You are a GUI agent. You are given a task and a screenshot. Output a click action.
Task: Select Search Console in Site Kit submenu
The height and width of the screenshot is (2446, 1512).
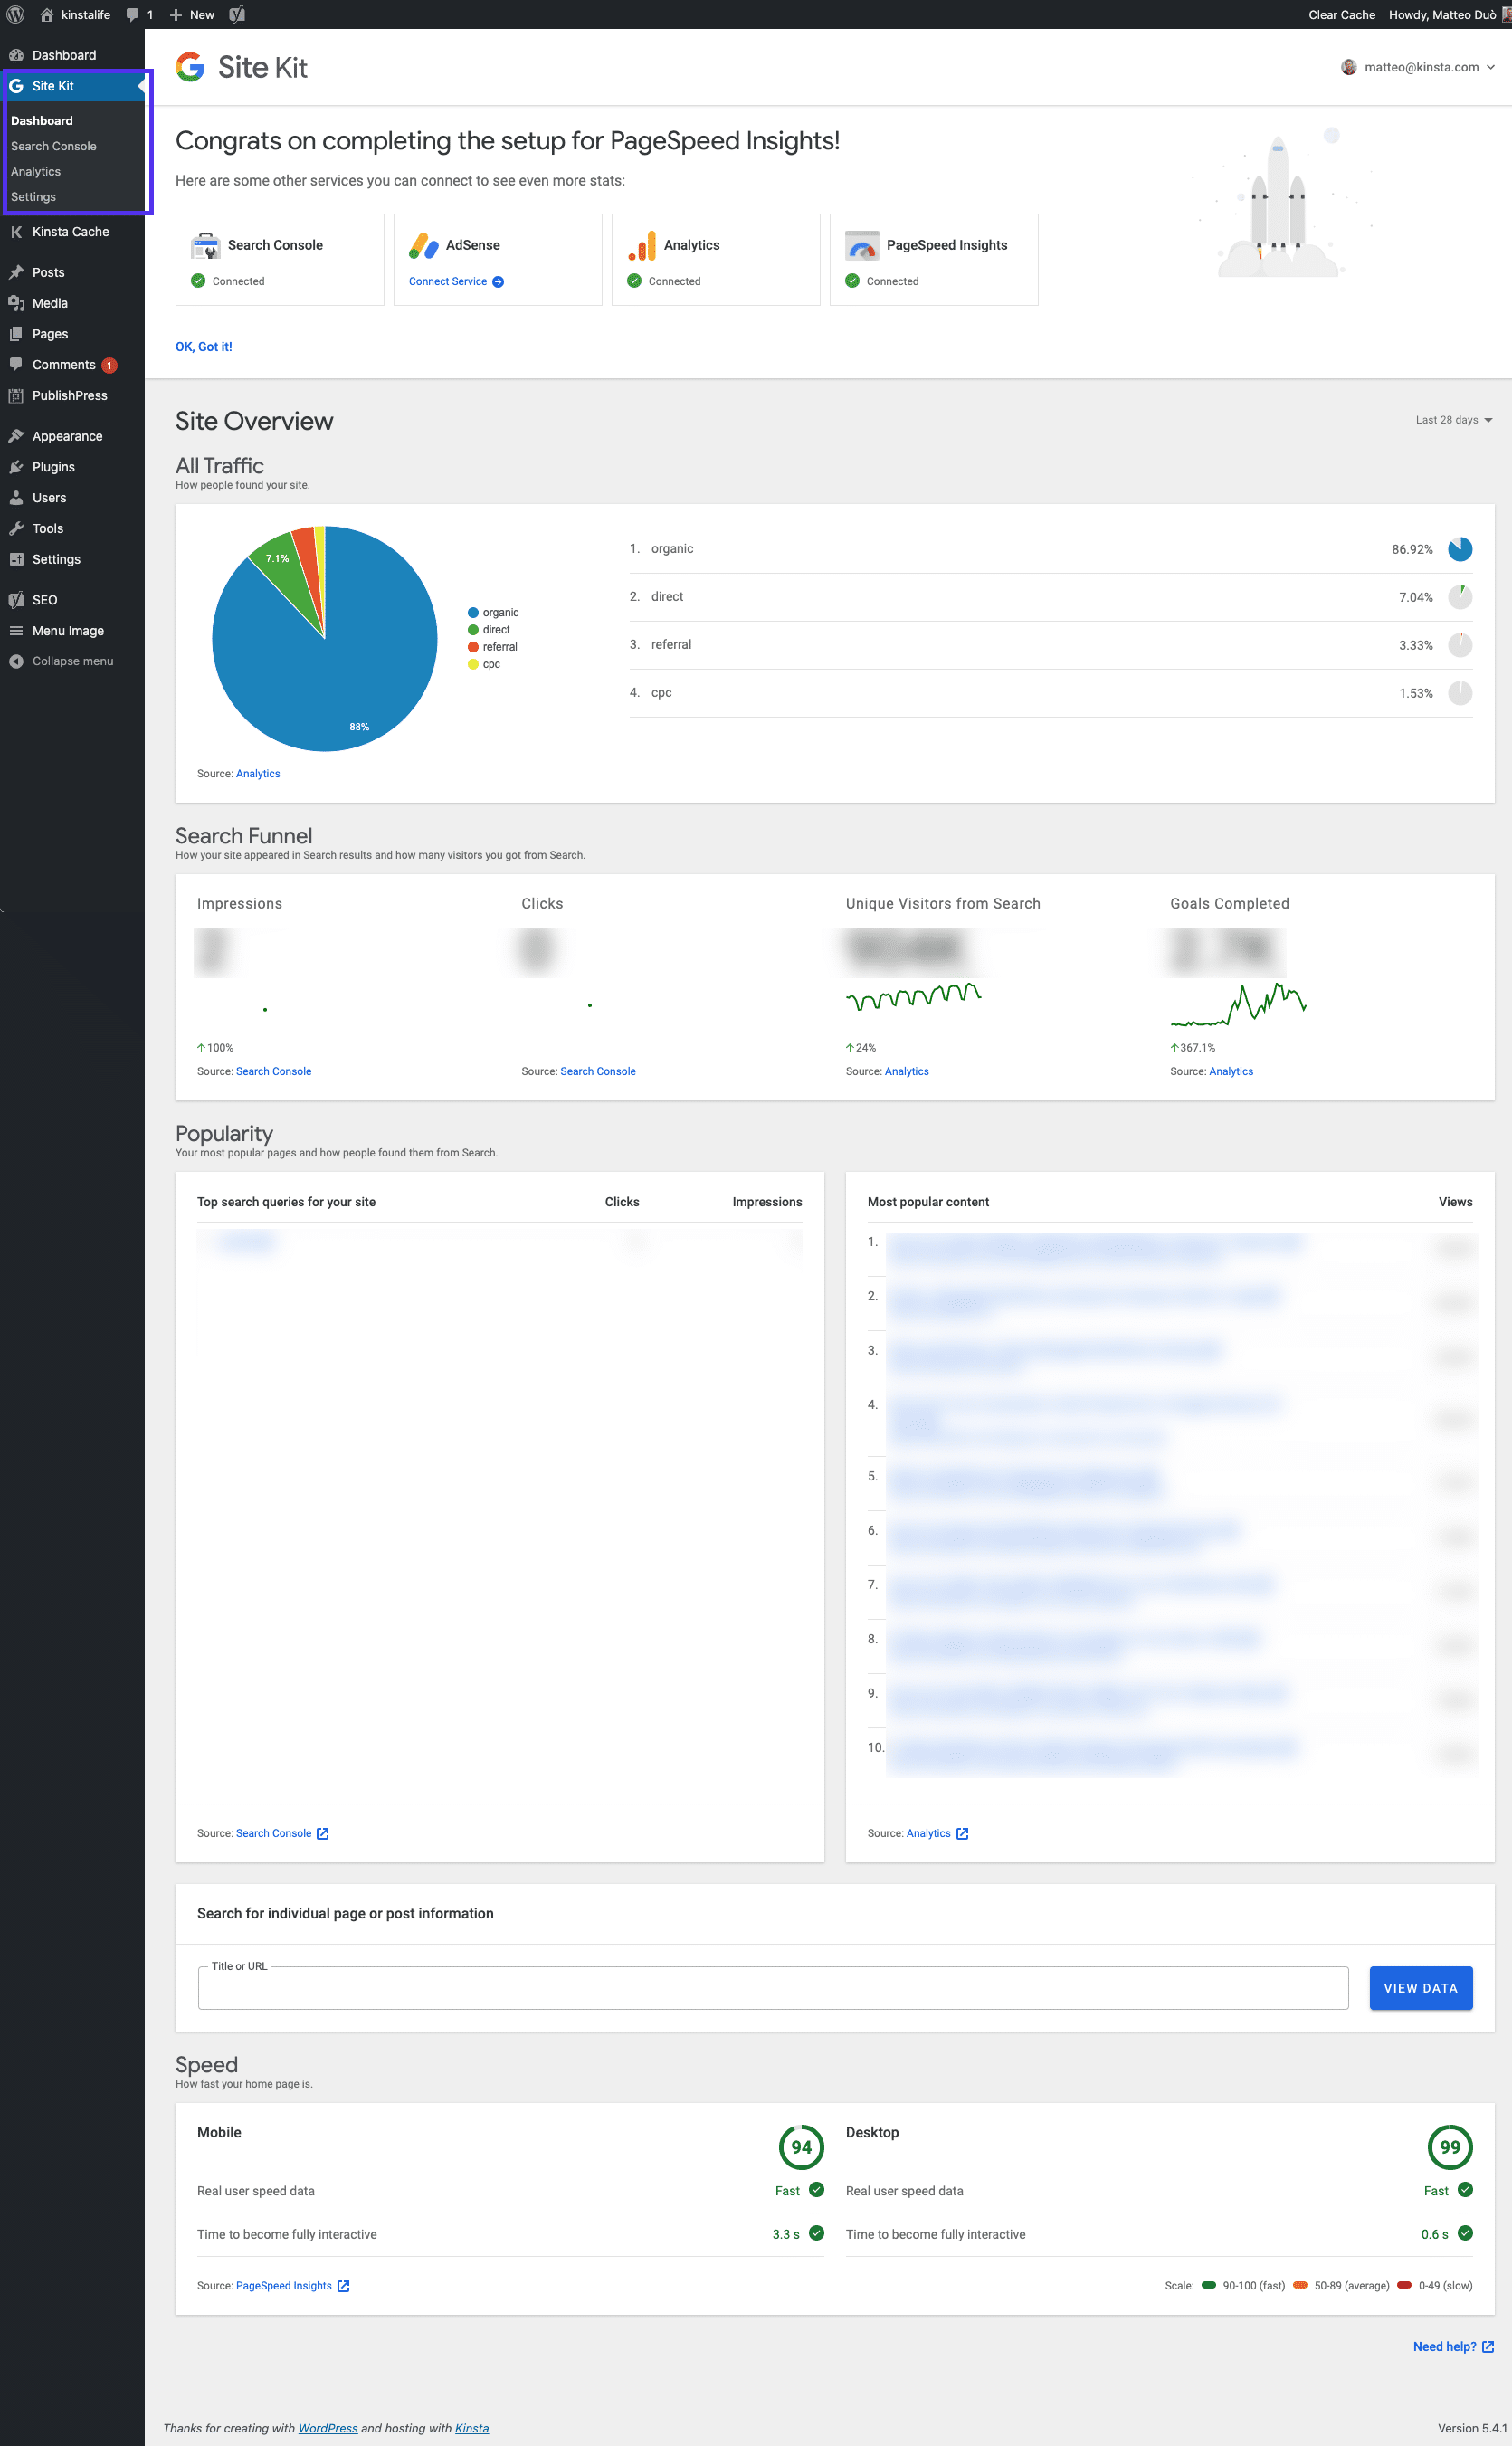pos(54,145)
